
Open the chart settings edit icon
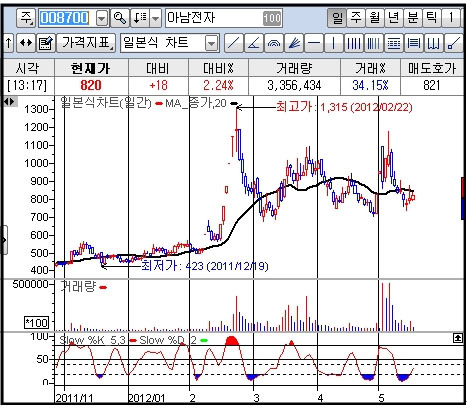(x=46, y=43)
